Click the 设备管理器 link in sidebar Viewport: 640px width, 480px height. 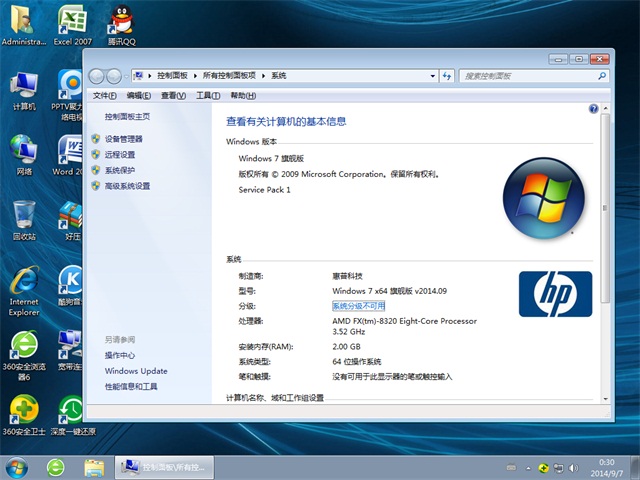point(123,139)
